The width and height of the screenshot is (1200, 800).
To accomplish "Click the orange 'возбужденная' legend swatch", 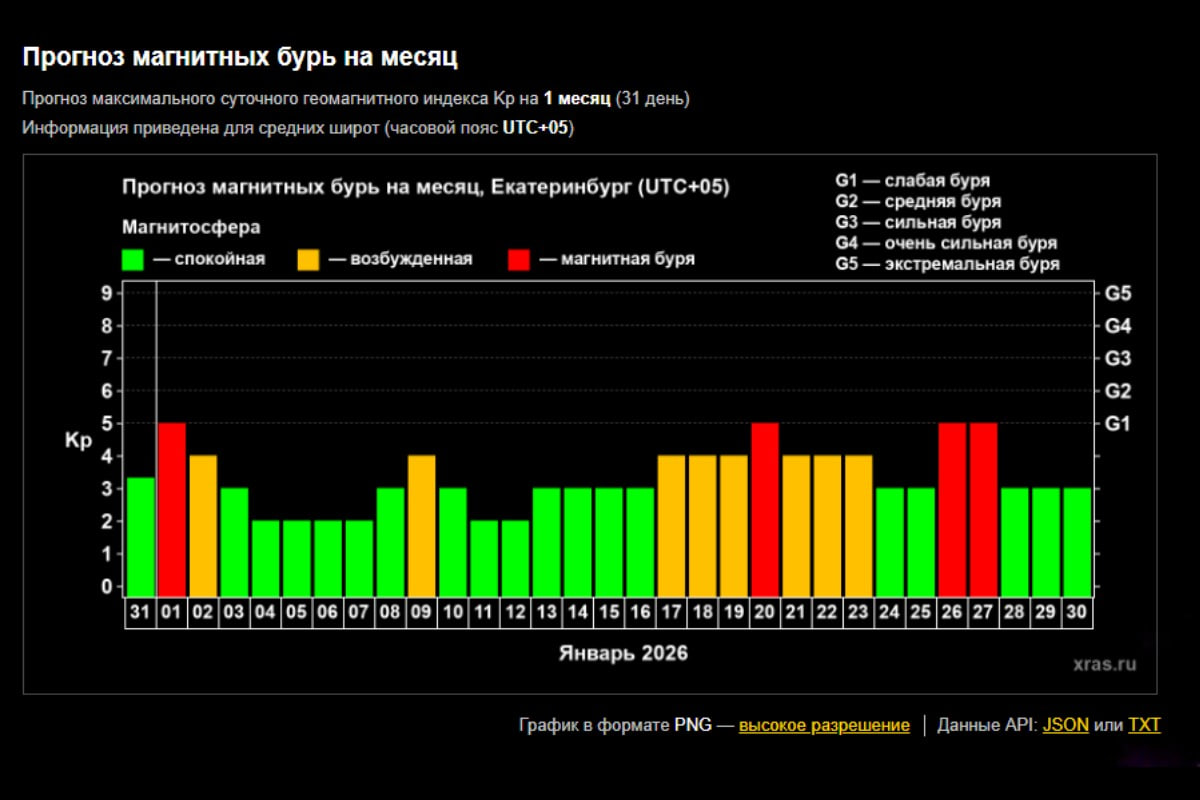I will click(309, 260).
